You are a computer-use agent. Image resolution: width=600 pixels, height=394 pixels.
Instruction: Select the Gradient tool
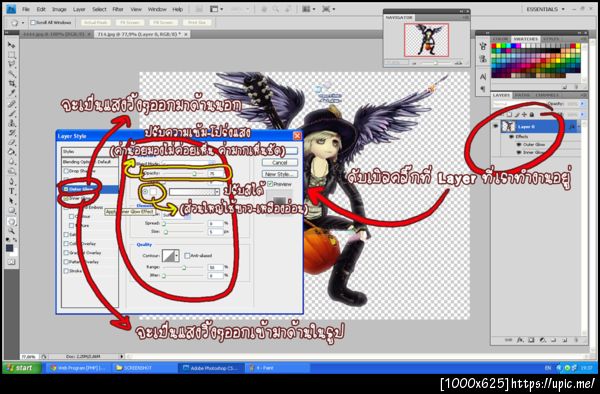(x=11, y=152)
